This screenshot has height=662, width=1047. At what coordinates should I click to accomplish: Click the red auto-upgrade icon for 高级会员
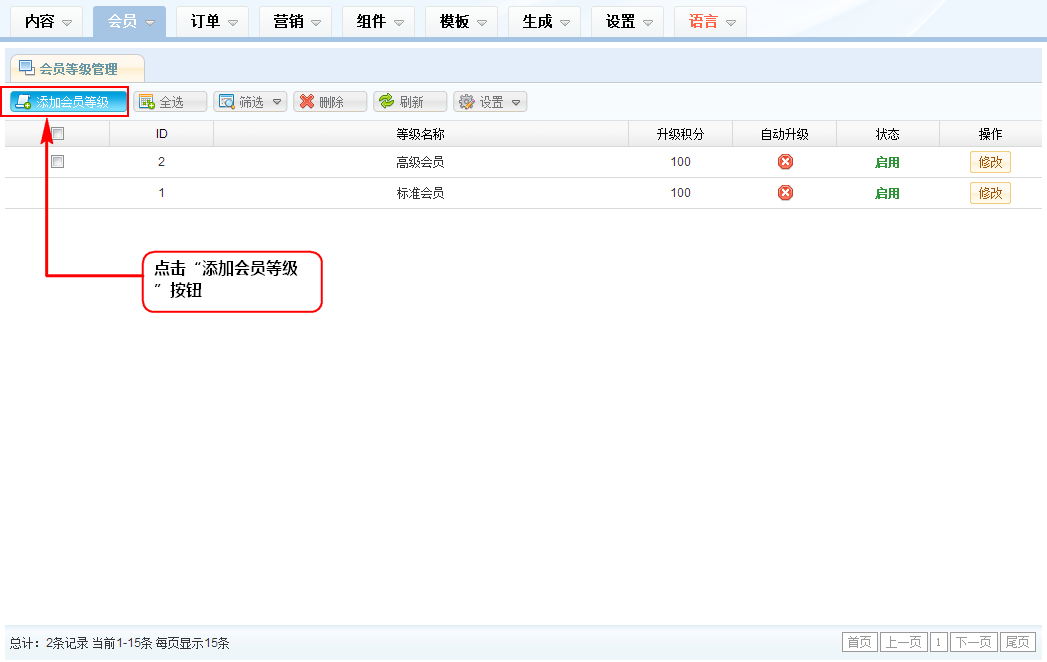point(785,162)
